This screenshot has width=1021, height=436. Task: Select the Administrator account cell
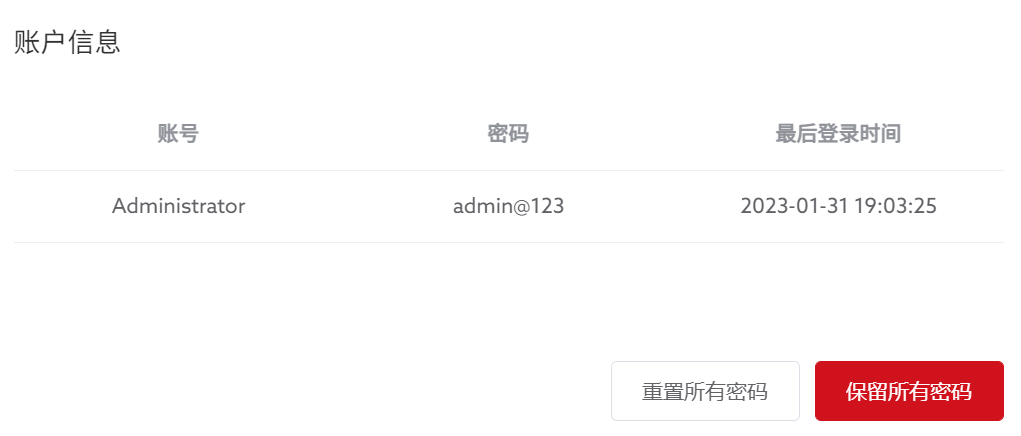pyautogui.click(x=178, y=206)
